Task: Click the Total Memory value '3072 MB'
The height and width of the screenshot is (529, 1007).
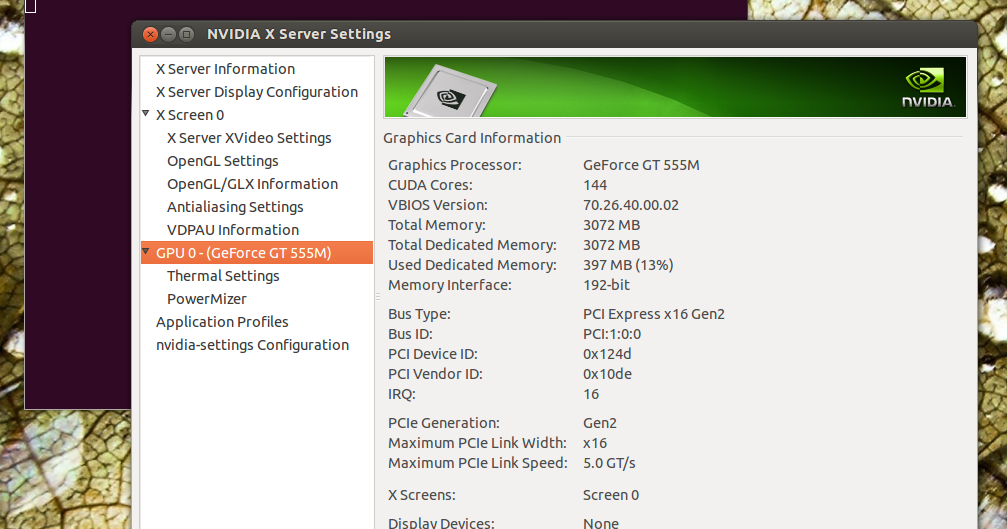Action: click(x=611, y=225)
